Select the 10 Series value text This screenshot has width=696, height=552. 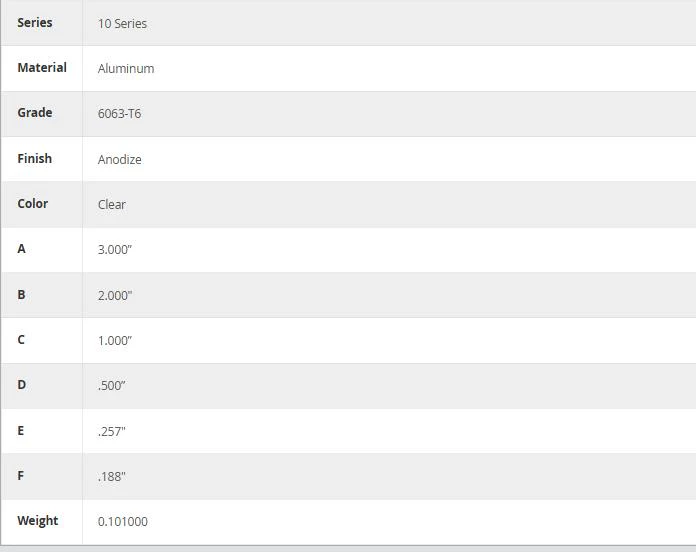pos(122,24)
